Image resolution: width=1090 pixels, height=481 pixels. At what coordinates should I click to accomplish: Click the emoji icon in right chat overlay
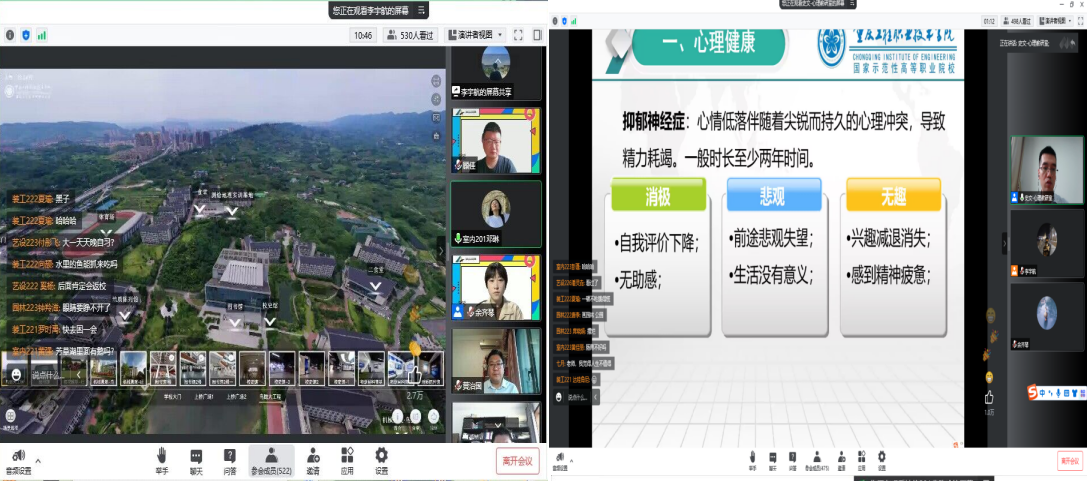point(558,396)
